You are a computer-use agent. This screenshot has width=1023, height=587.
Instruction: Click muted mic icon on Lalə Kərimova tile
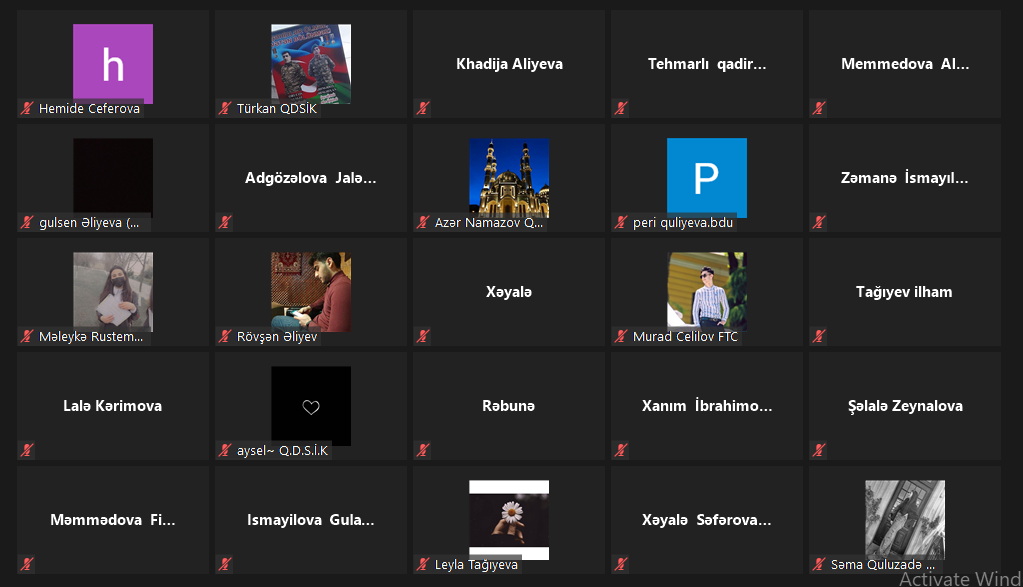(x=27, y=450)
